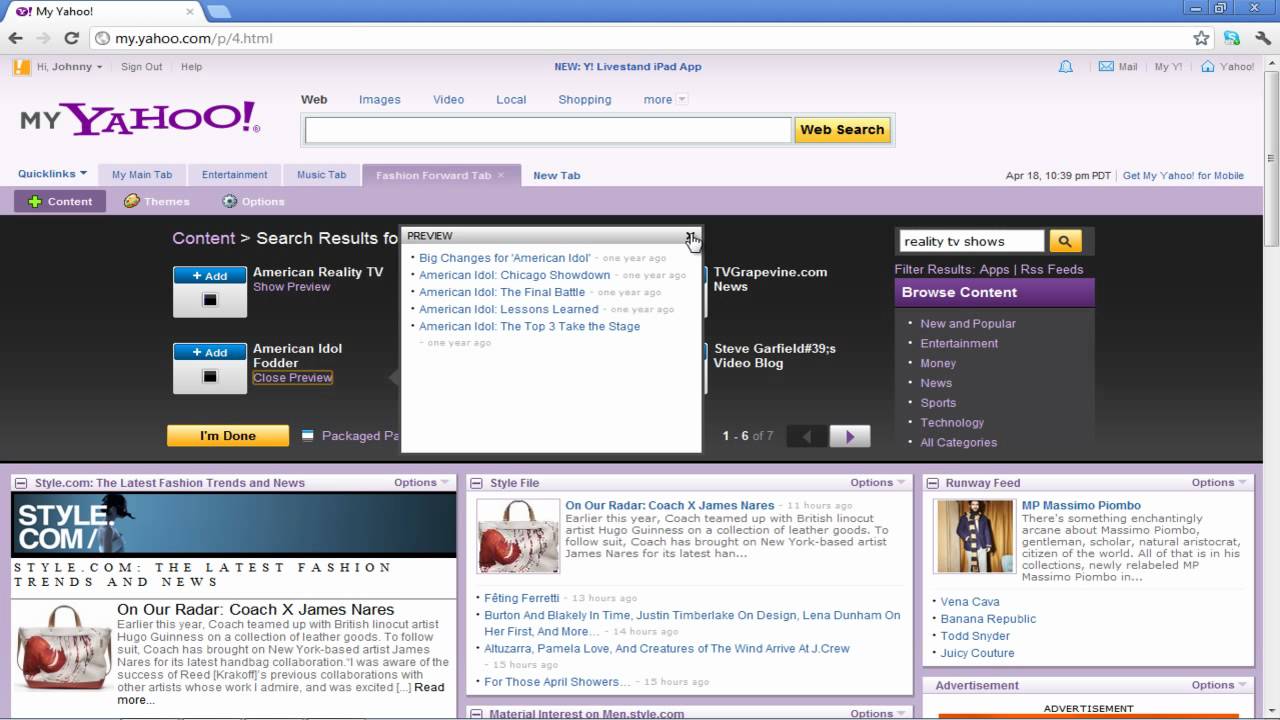Viewport: 1280px width, 720px height.
Task: Select the Shopping search category
Action: [x=585, y=99]
